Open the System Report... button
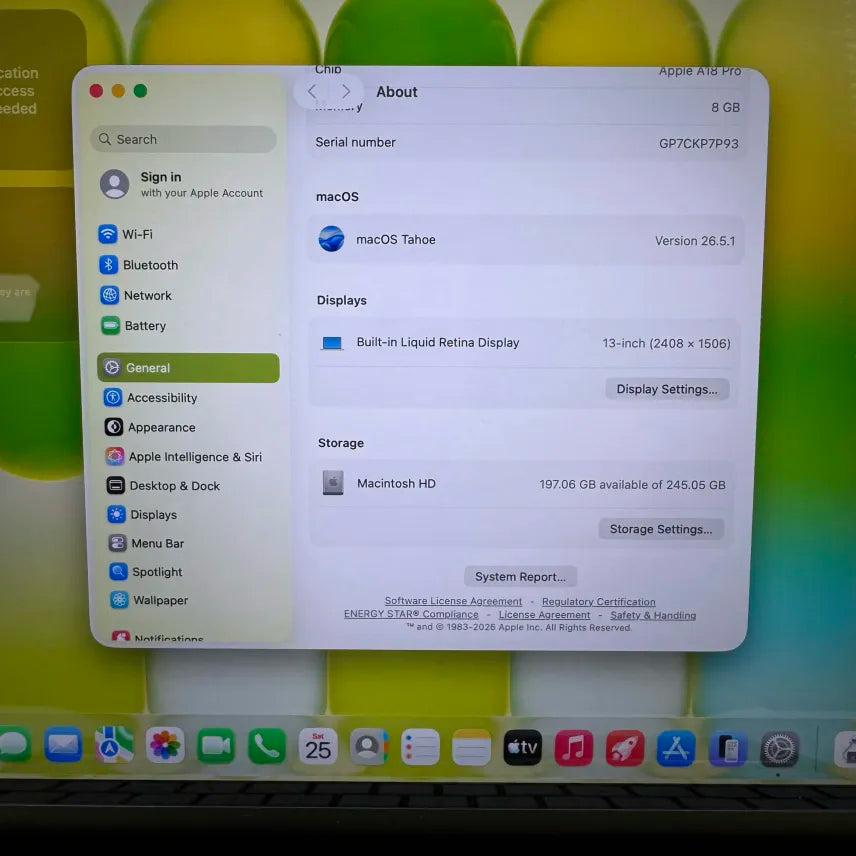Screen dimensions: 856x856 (520, 576)
